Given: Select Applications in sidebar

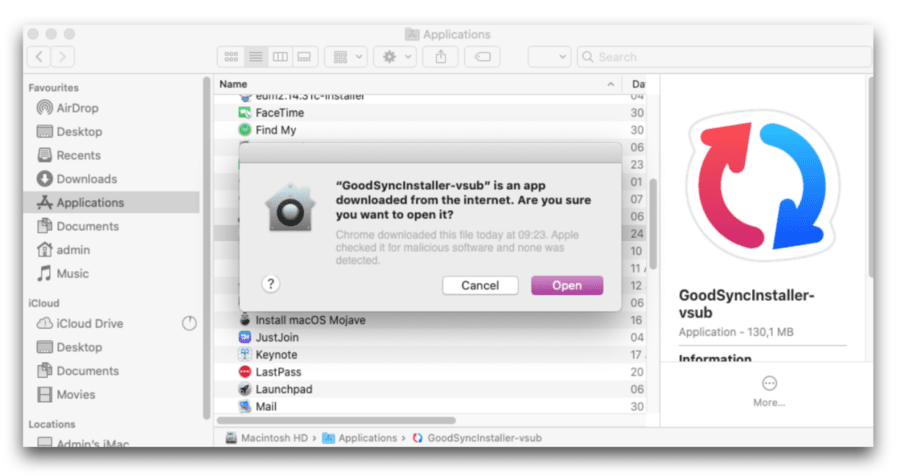Looking at the screenshot, I should (x=112, y=202).
